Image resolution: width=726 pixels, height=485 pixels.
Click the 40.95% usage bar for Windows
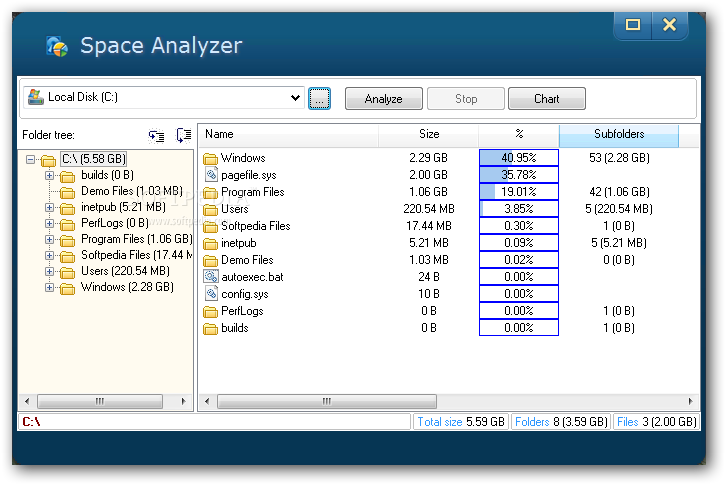pyautogui.click(x=519, y=158)
